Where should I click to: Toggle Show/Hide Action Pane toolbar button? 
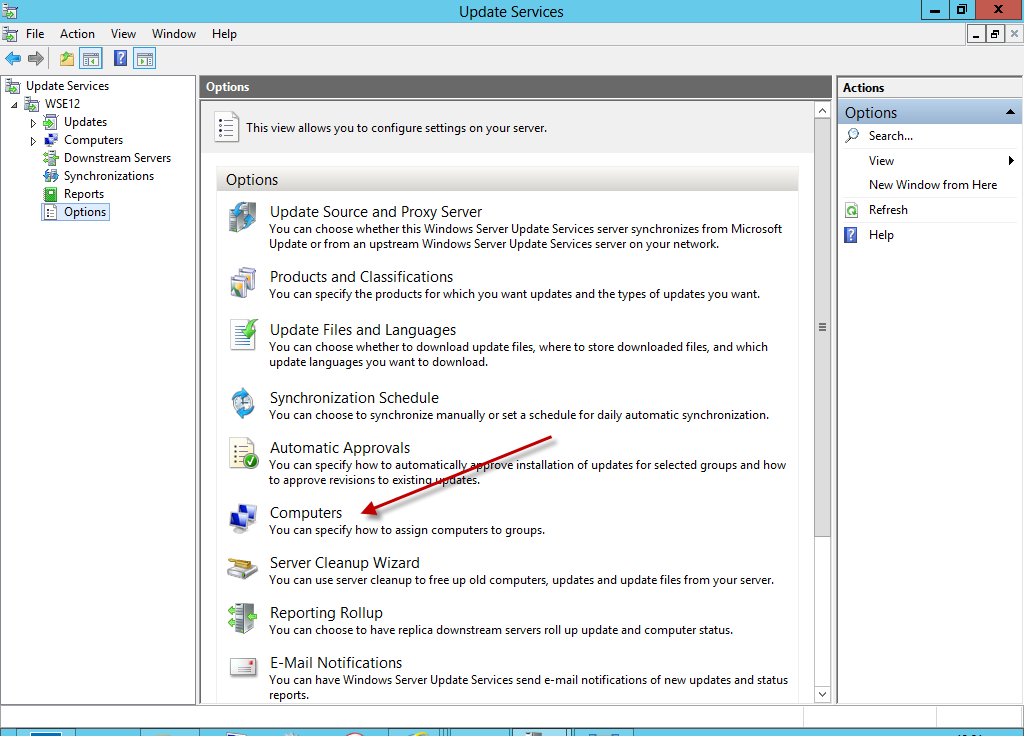(145, 59)
